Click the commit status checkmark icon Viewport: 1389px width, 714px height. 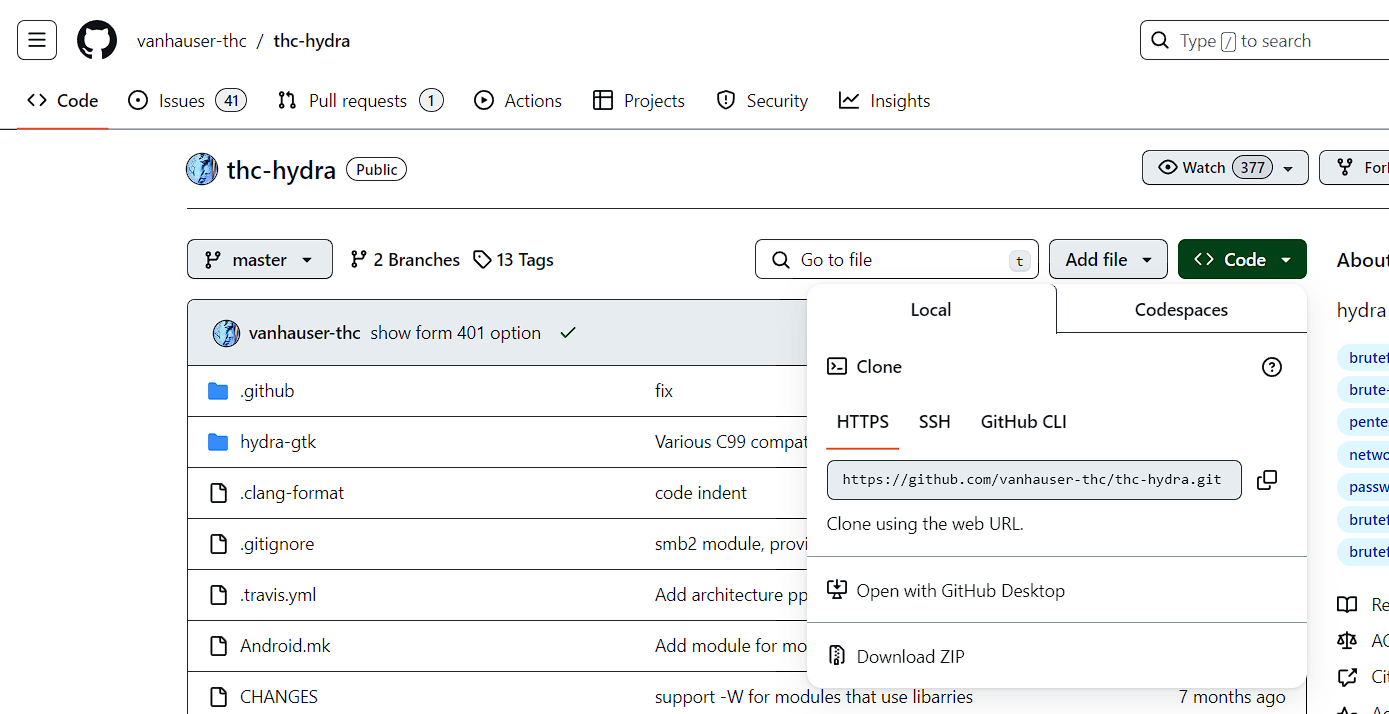[x=568, y=333]
